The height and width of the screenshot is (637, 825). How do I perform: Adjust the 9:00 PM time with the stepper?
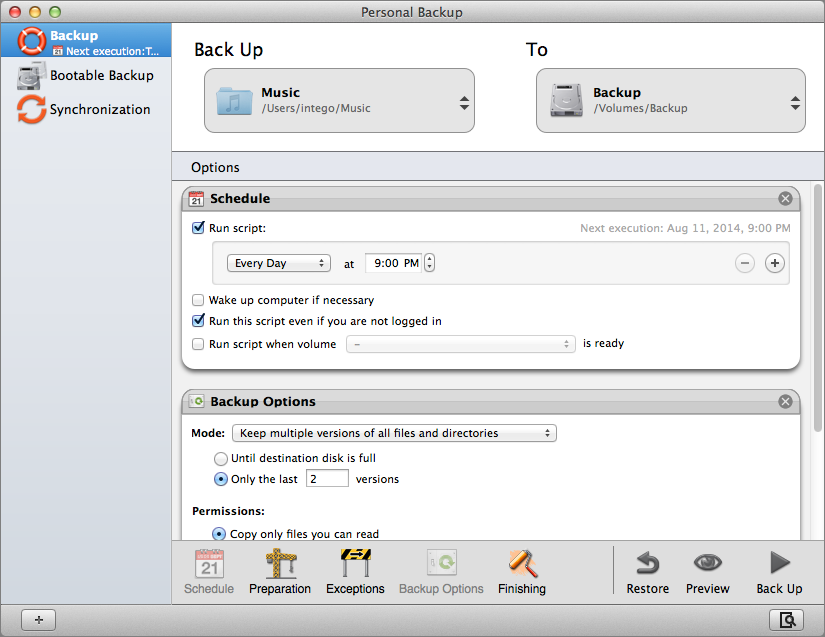429,262
